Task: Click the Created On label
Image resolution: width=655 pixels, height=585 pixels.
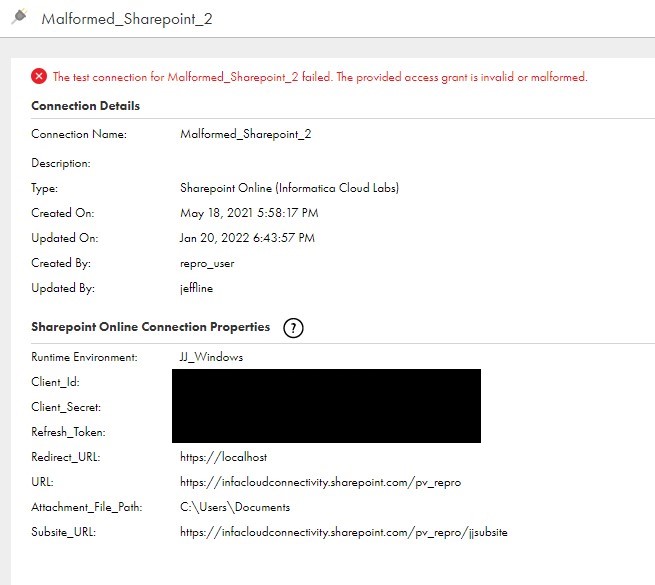Action: [x=63, y=213]
